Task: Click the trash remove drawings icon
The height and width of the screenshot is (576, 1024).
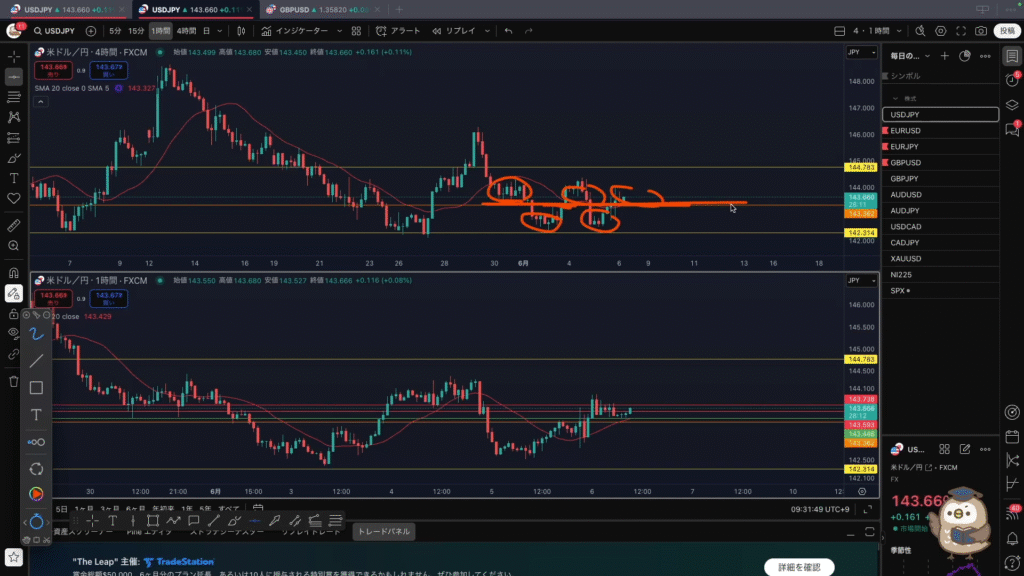Action: point(14,381)
